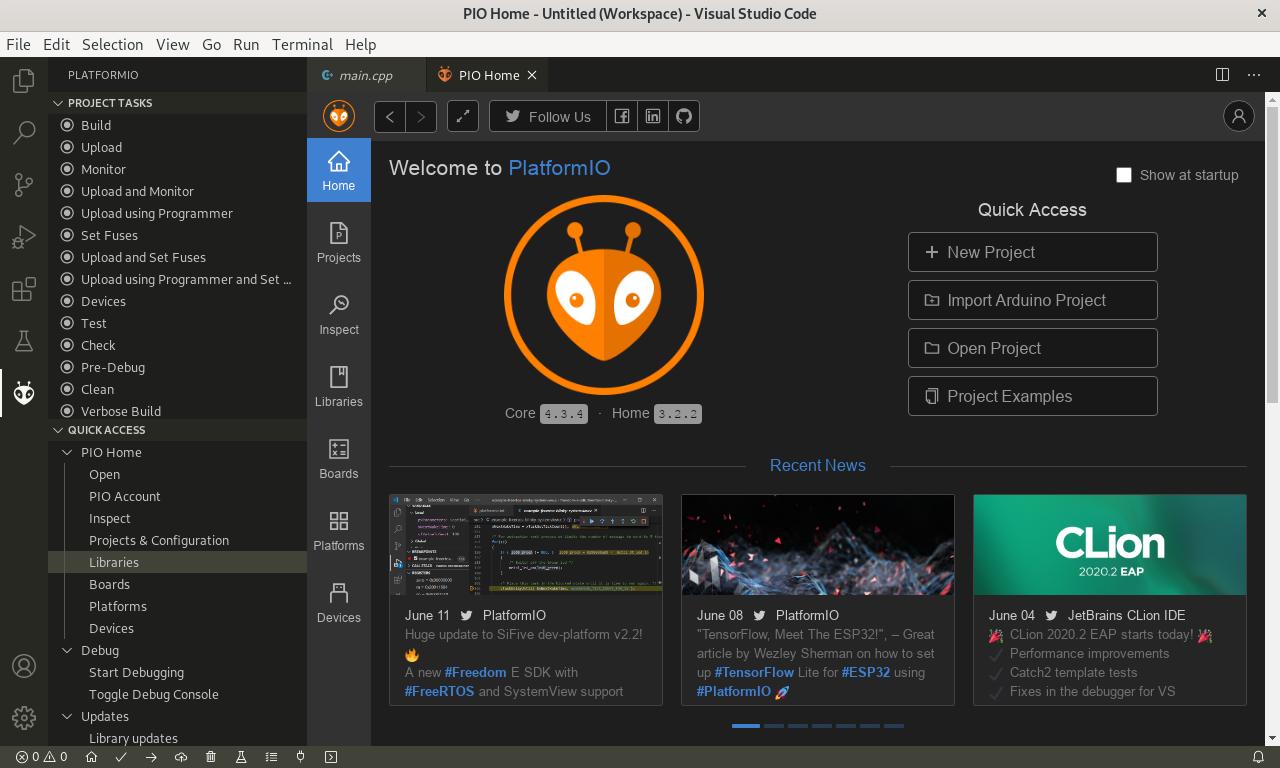
Task: Go back with the left arrow in PIO Home
Action: tap(390, 116)
